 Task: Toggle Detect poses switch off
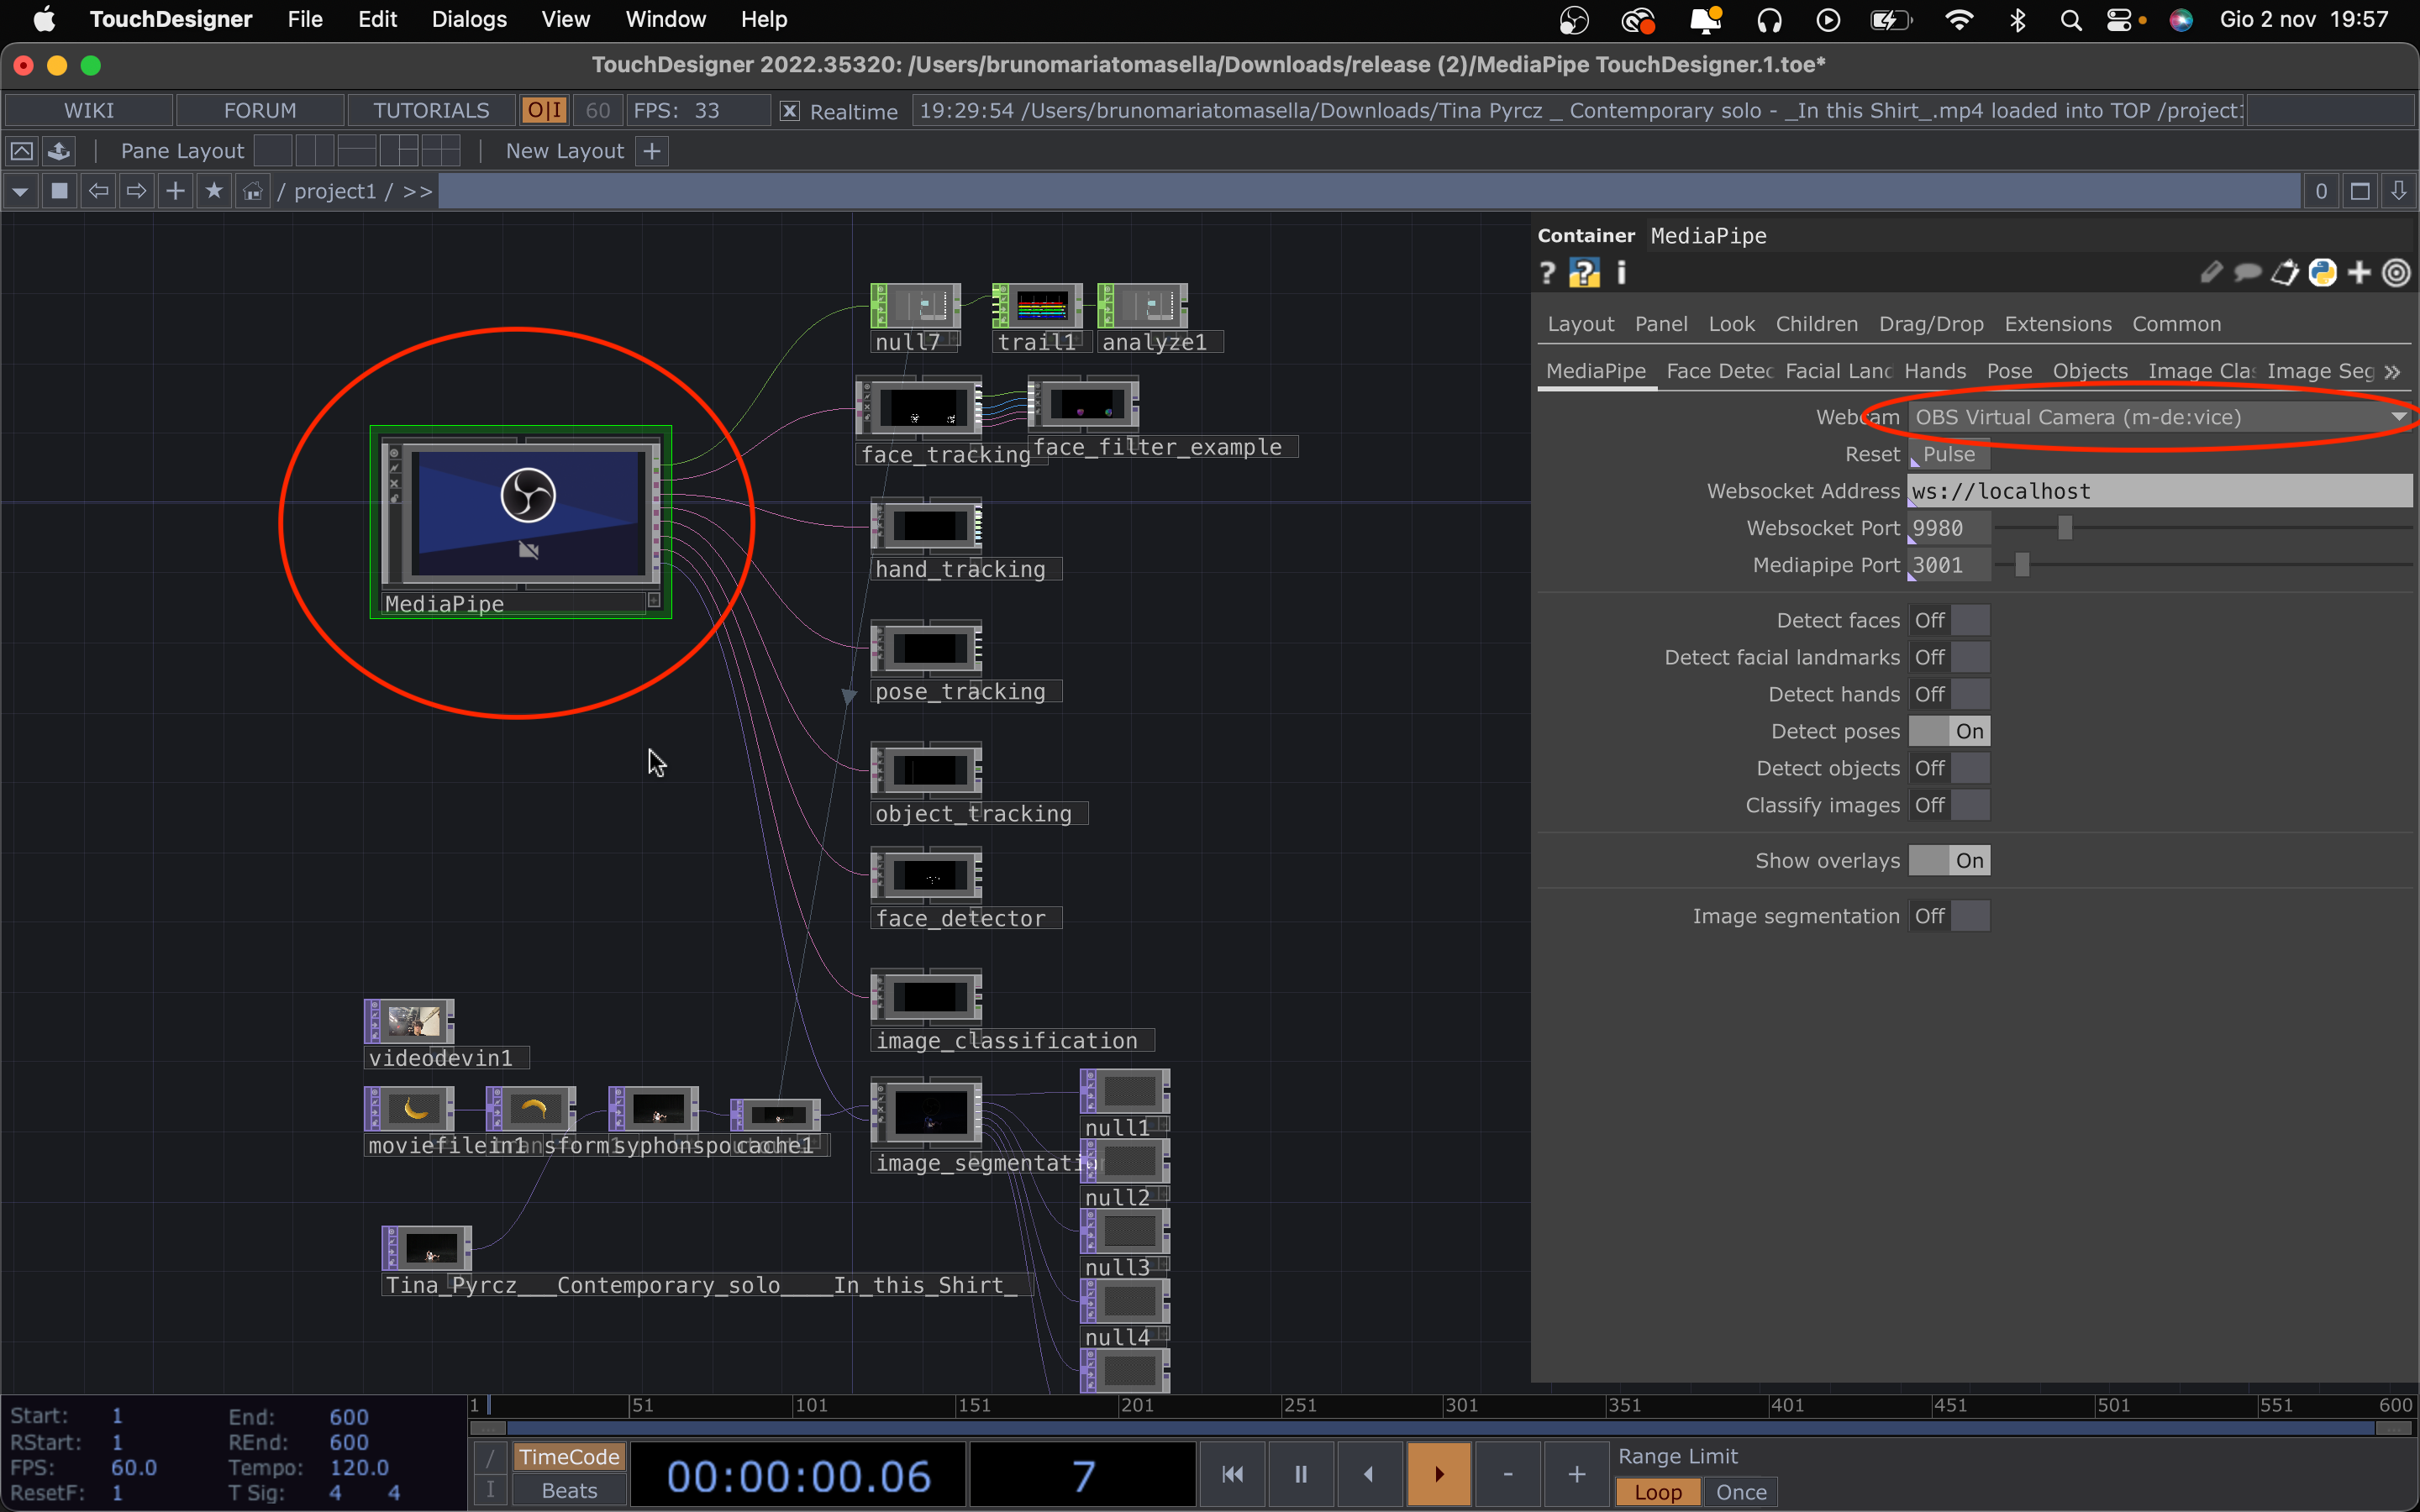click(x=1949, y=731)
